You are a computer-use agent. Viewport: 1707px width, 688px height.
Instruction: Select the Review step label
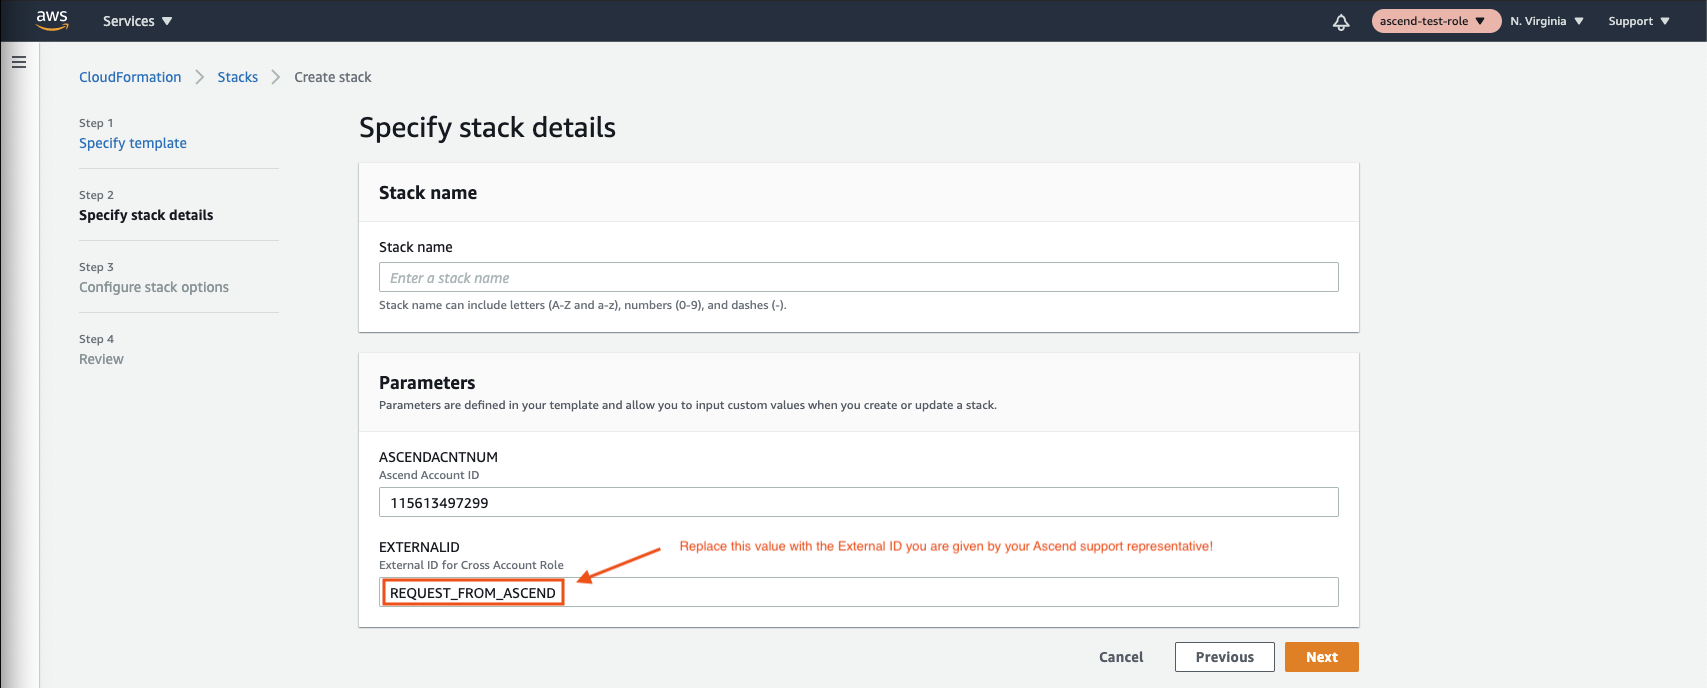tap(101, 359)
